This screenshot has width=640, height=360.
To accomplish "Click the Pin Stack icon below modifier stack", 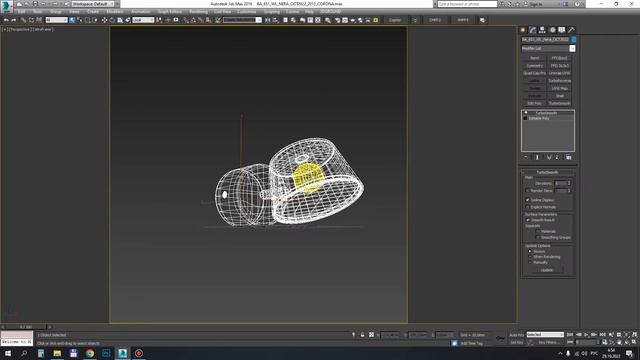I will 526,157.
